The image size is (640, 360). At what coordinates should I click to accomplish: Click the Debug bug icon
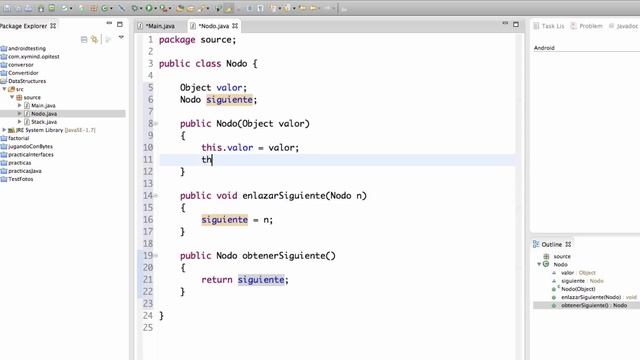click(134, 8)
